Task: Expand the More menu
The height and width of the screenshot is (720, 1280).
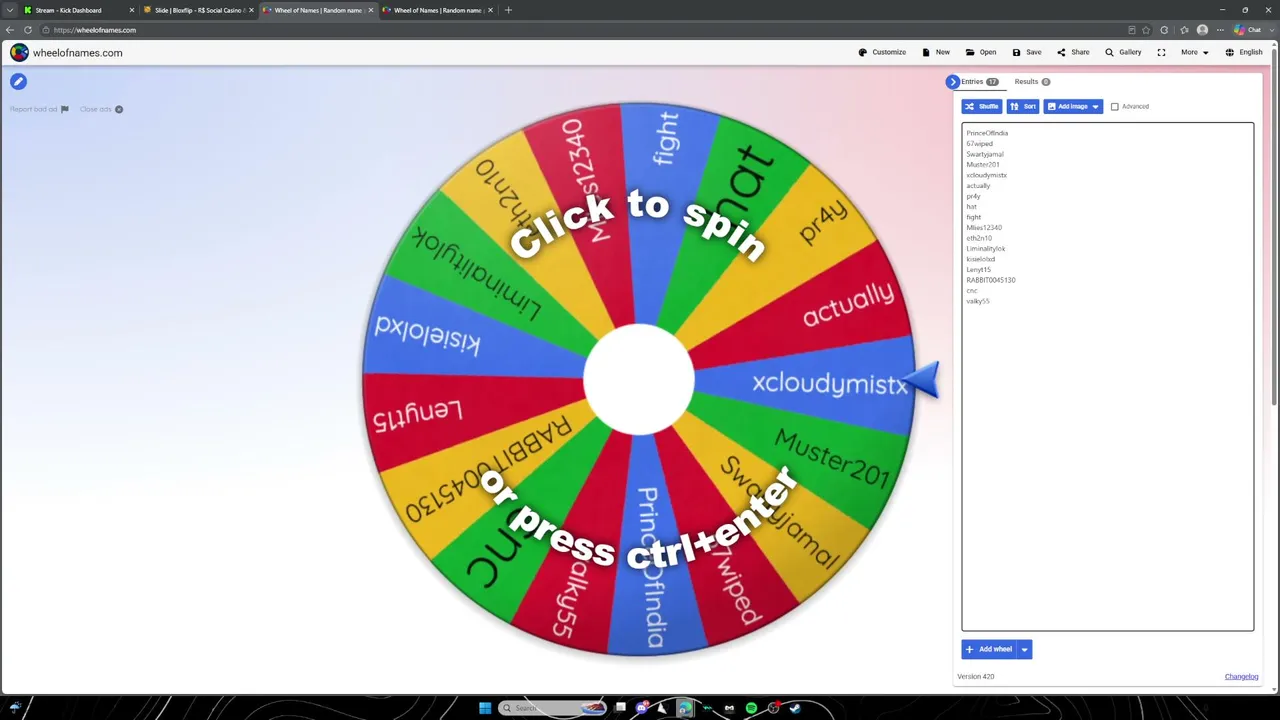Action: click(1194, 52)
